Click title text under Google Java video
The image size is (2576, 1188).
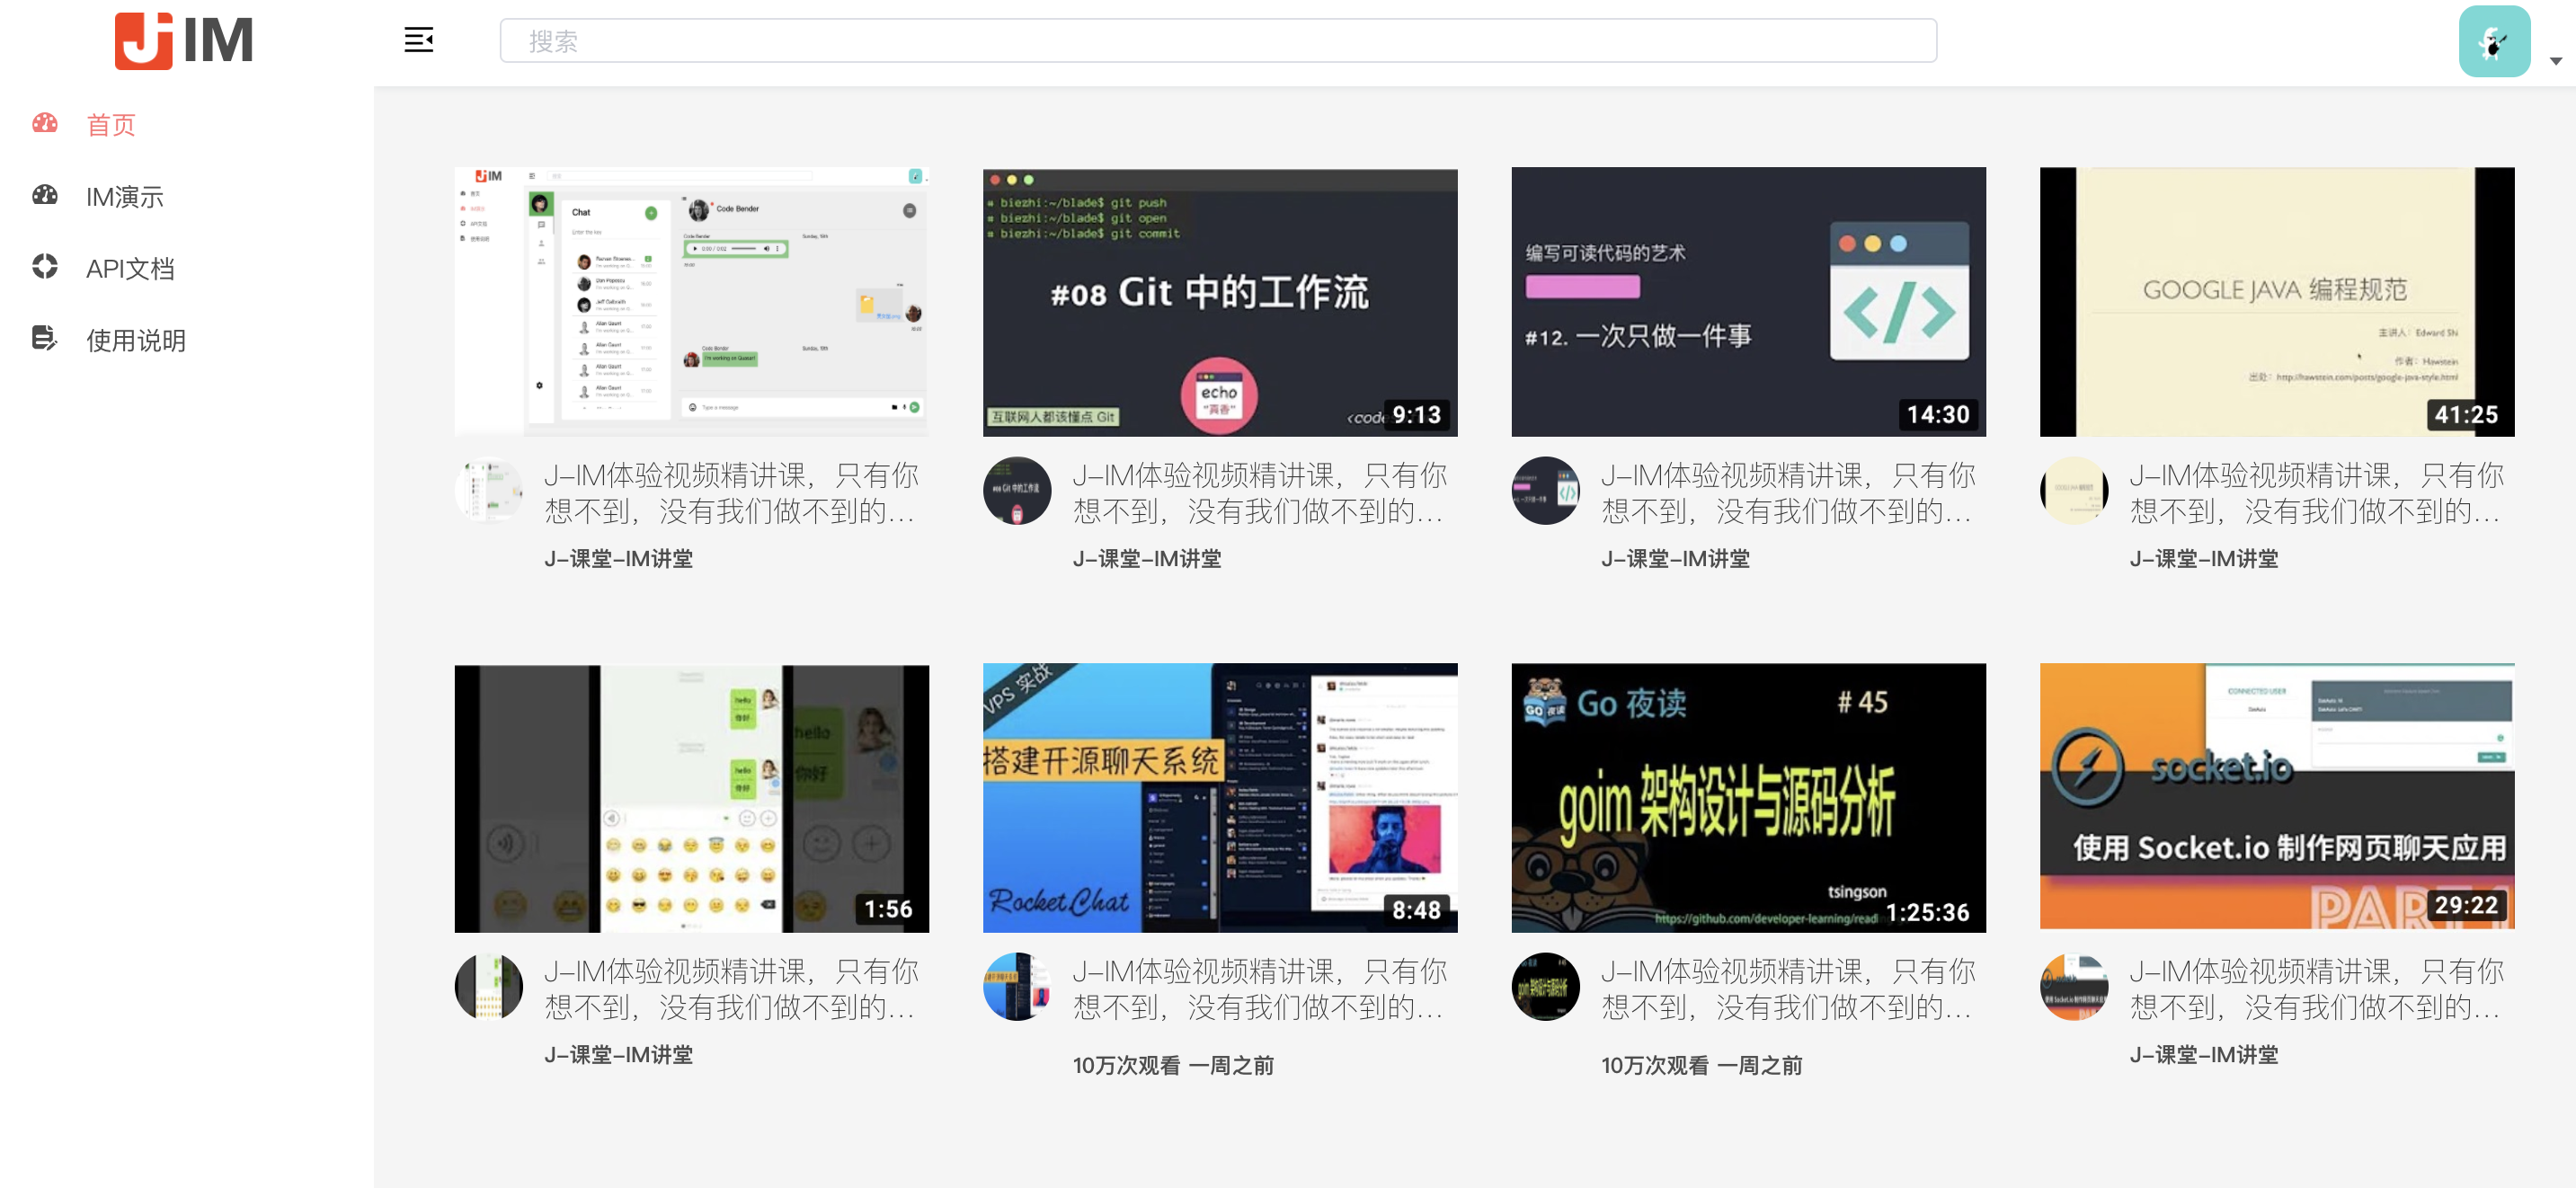[x=2317, y=493]
